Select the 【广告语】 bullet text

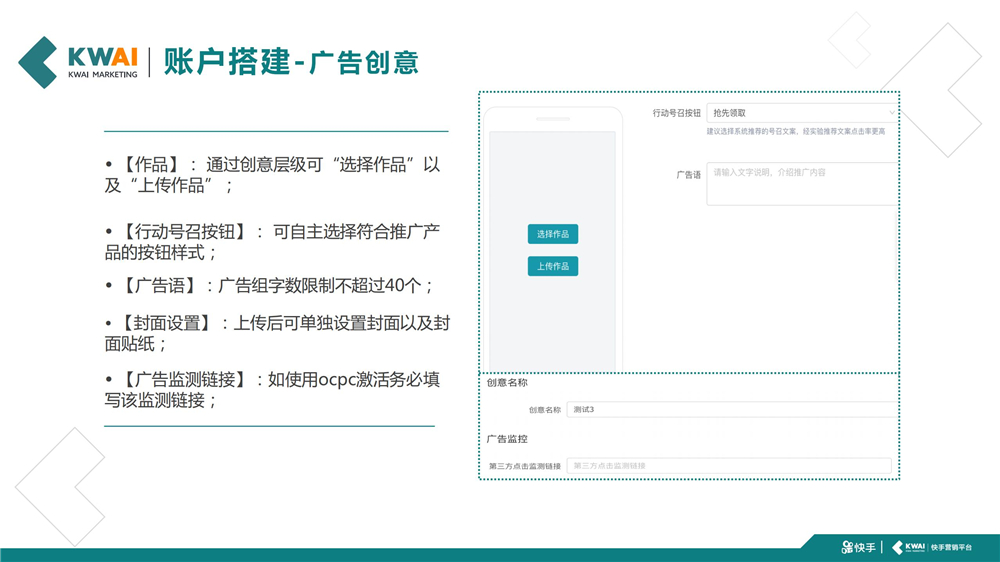click(x=269, y=285)
